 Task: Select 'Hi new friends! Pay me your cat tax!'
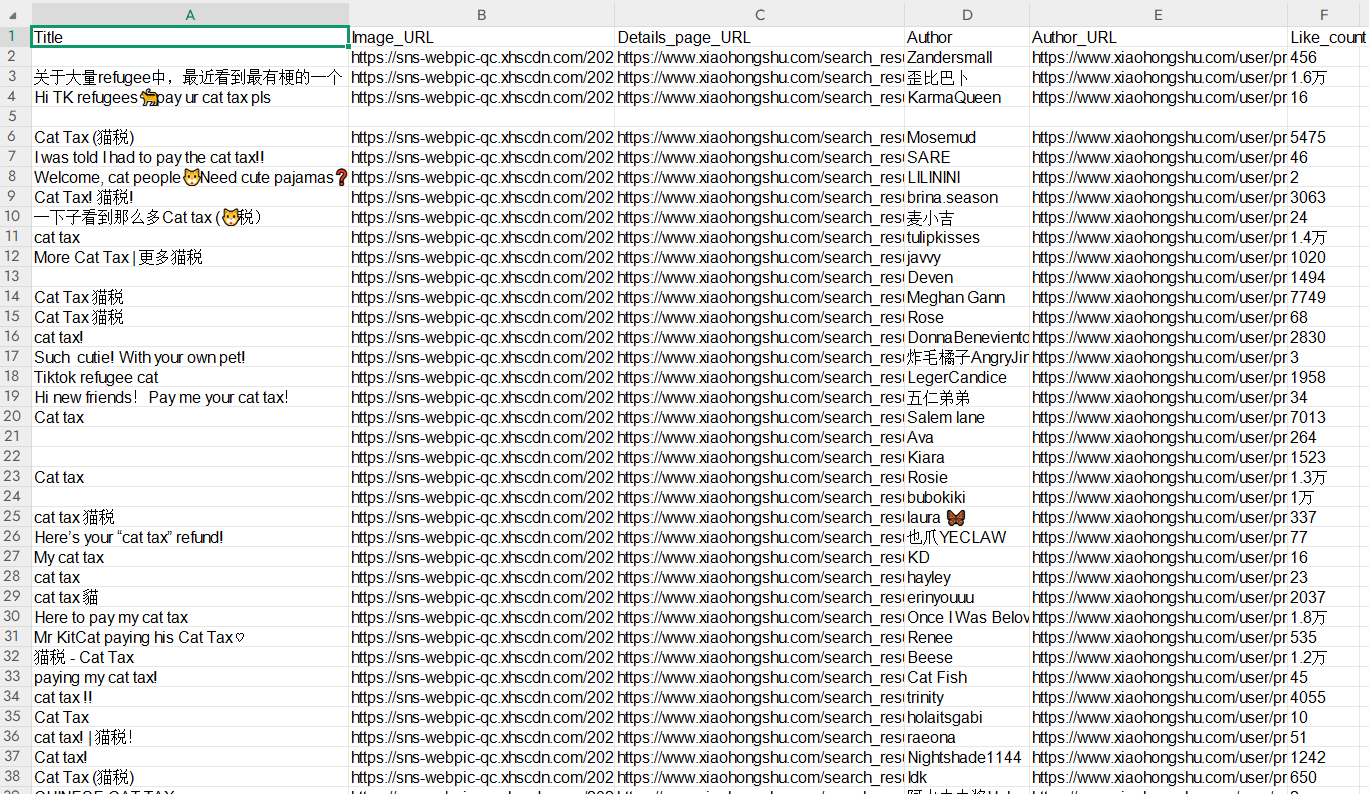[190, 397]
